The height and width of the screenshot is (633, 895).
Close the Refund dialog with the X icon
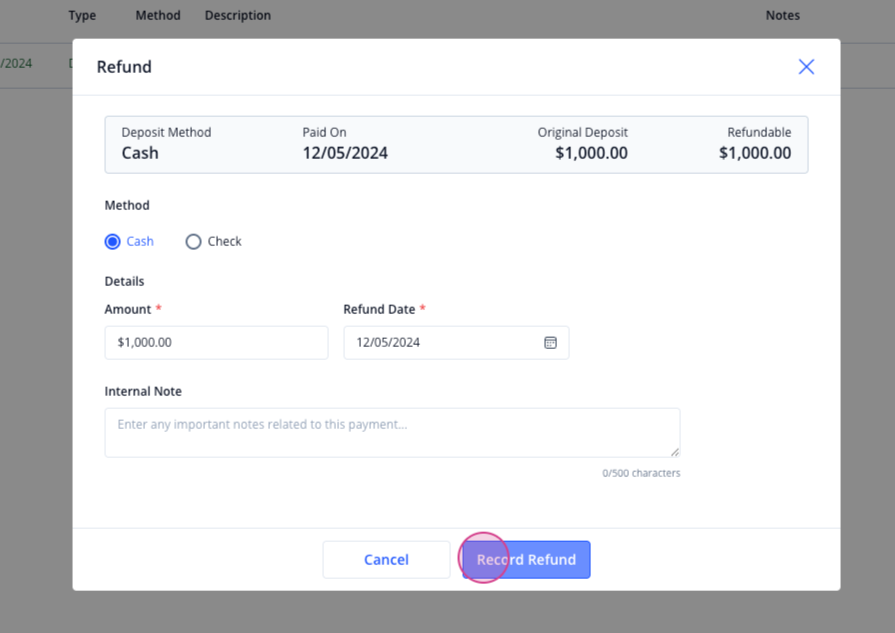click(x=806, y=67)
